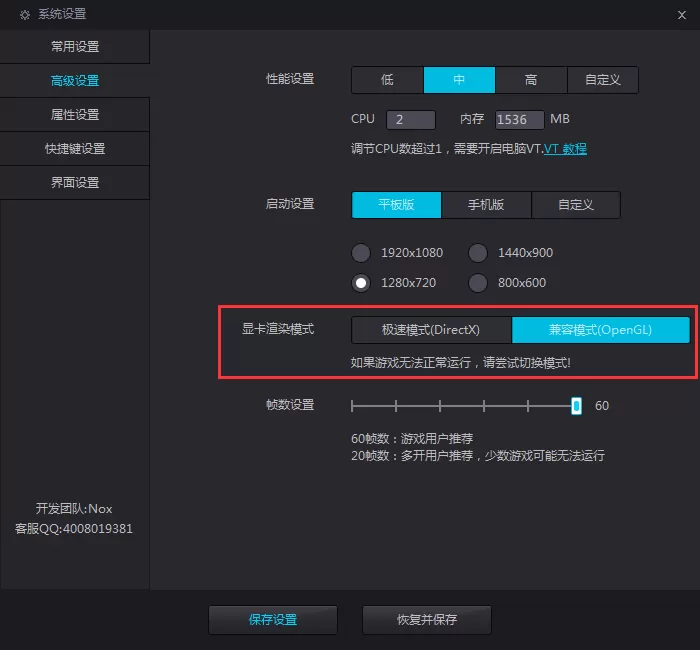Switch to 极速模式(DirectX) rendering
This screenshot has width=700, height=650.
pyautogui.click(x=431, y=330)
